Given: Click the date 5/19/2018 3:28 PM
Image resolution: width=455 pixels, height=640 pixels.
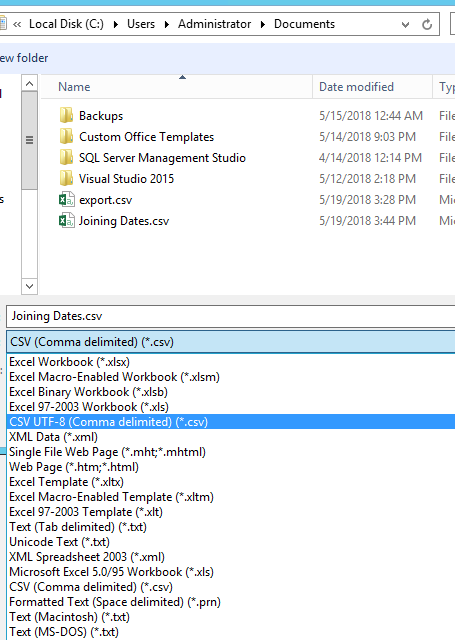Looking at the screenshot, I should point(367,200).
